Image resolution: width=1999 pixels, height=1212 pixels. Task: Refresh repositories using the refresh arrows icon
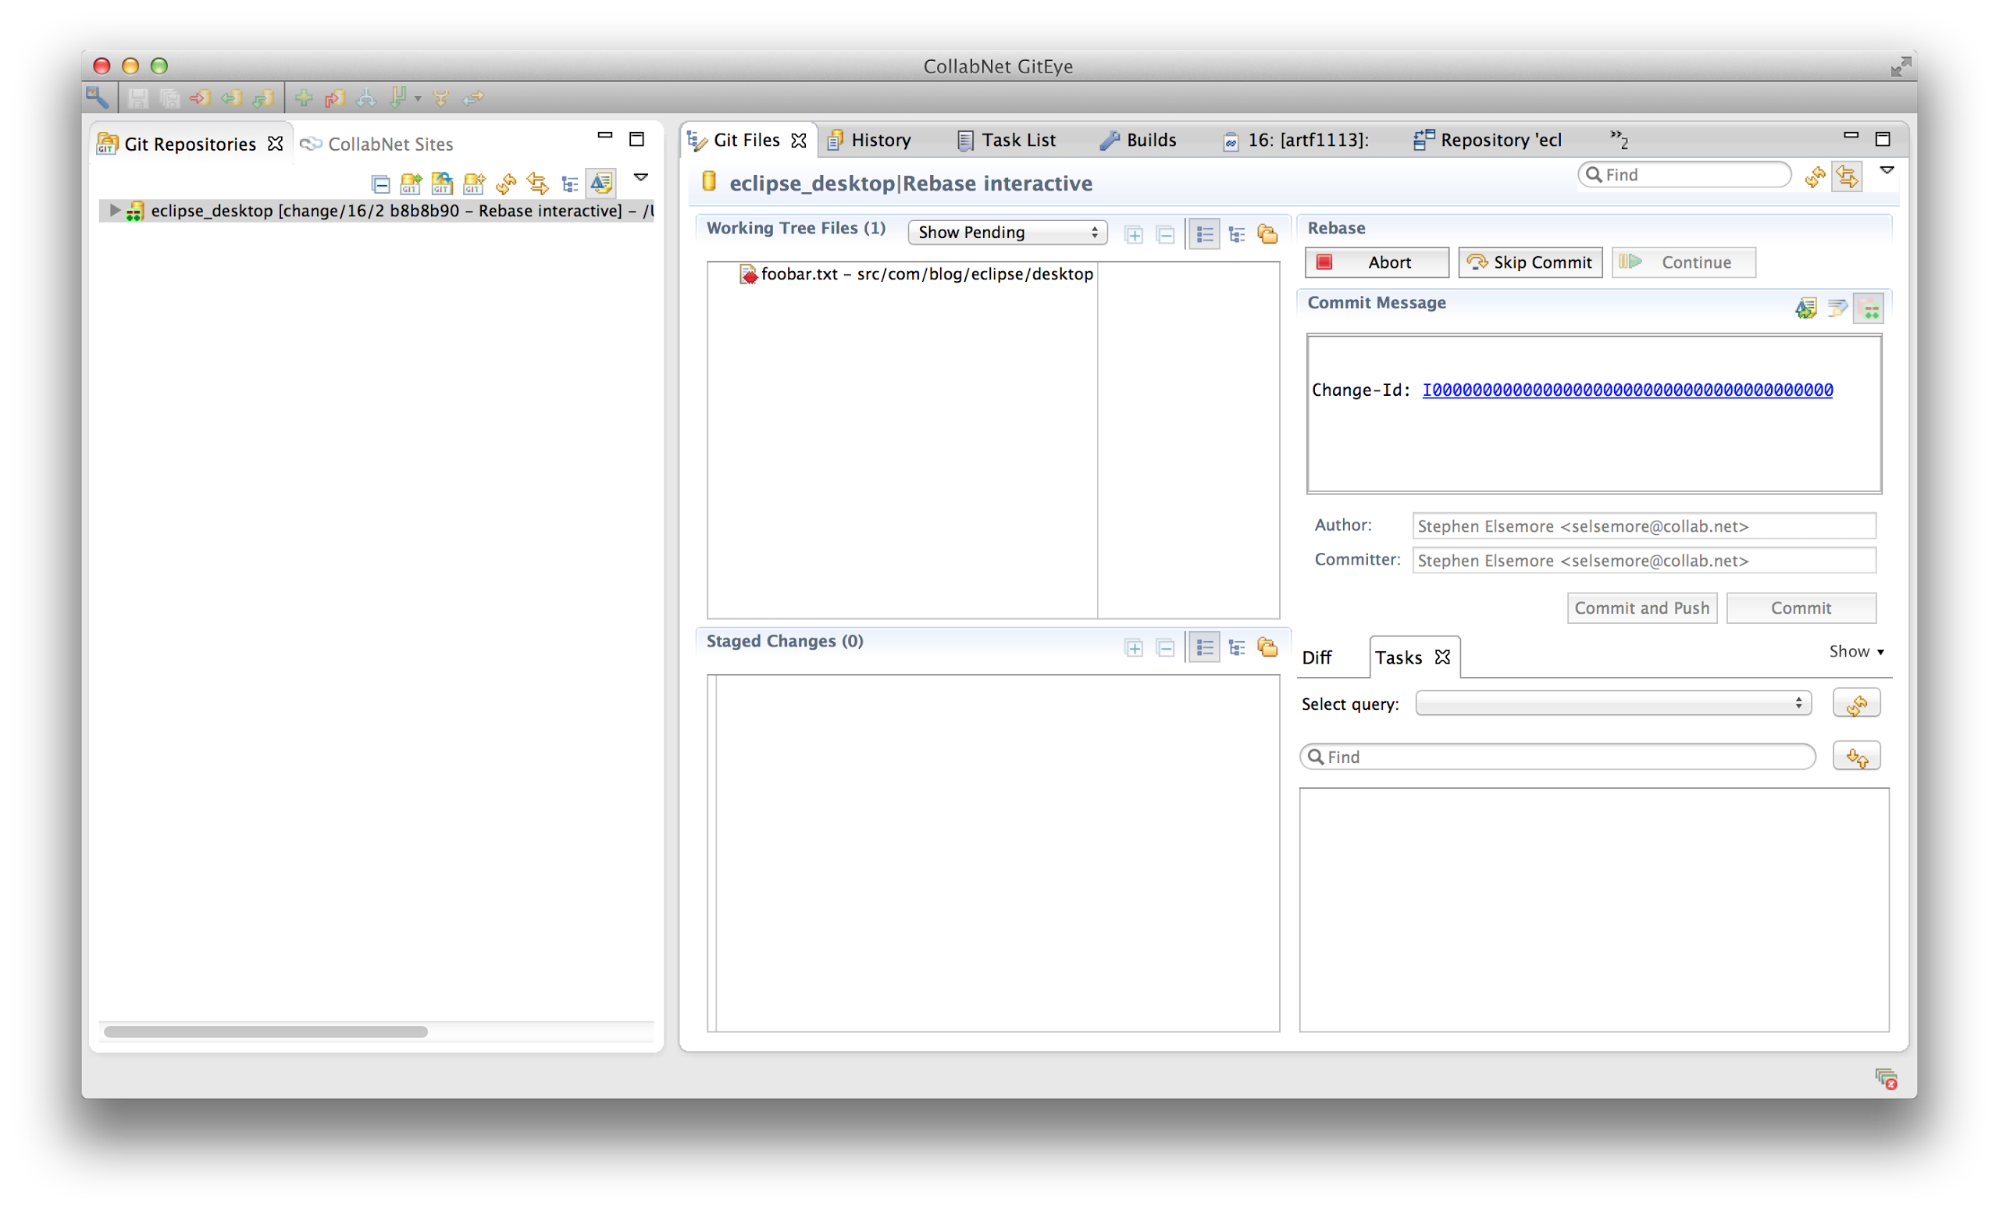click(x=507, y=183)
